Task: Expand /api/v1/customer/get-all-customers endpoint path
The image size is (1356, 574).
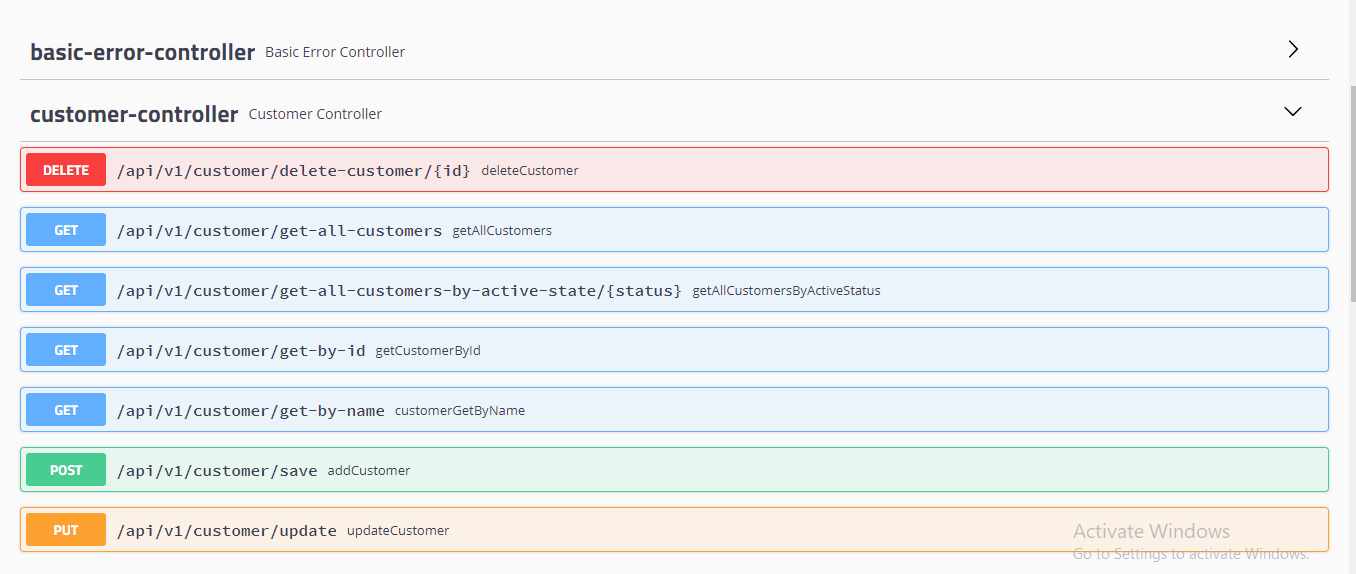Action: [279, 231]
